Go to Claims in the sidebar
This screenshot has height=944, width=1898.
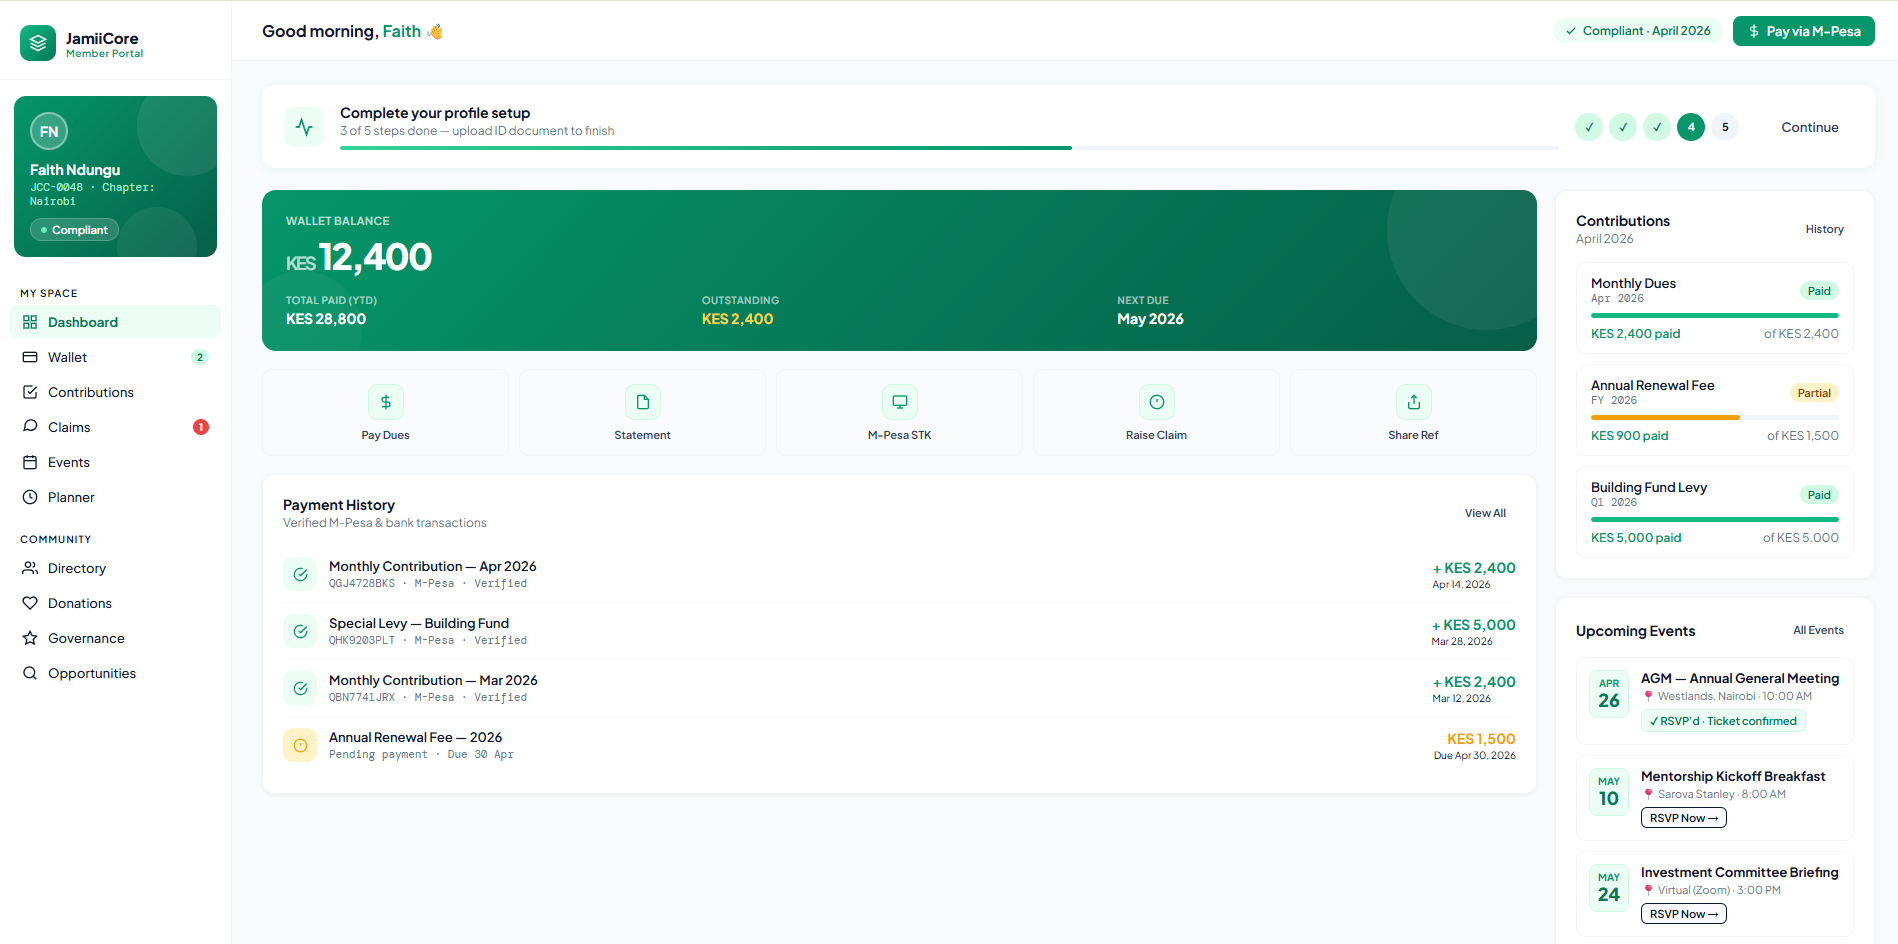tap(69, 427)
